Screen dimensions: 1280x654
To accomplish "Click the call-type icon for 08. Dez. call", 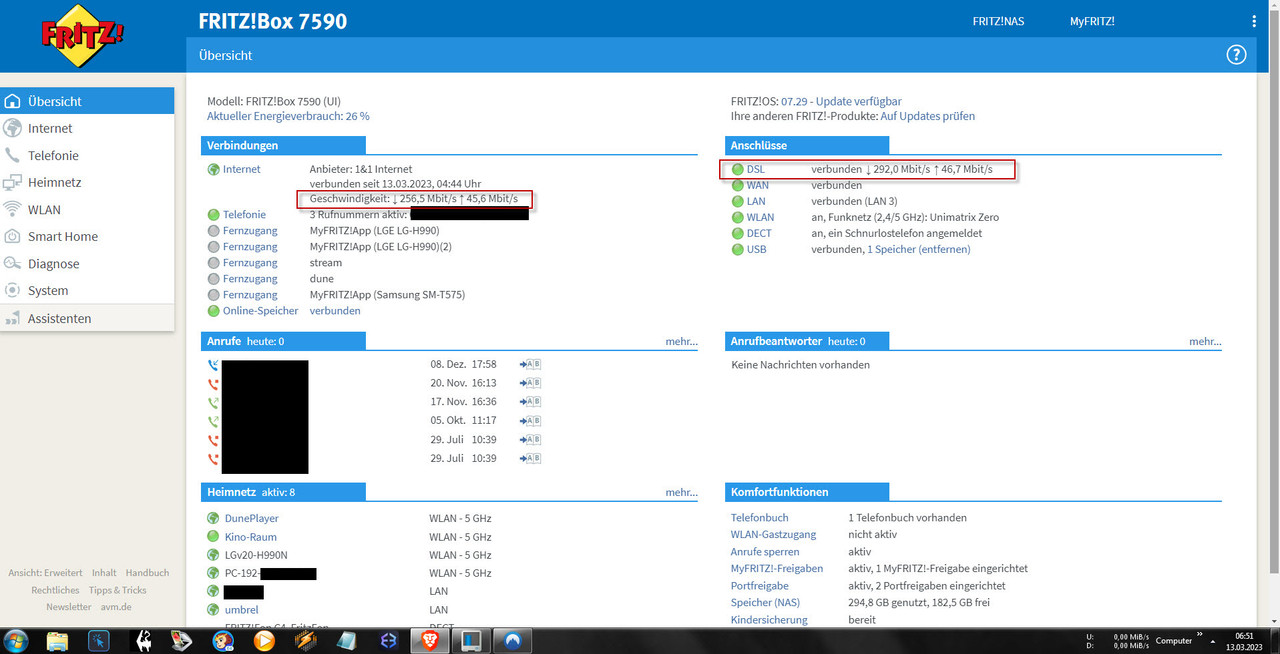I will point(213,365).
